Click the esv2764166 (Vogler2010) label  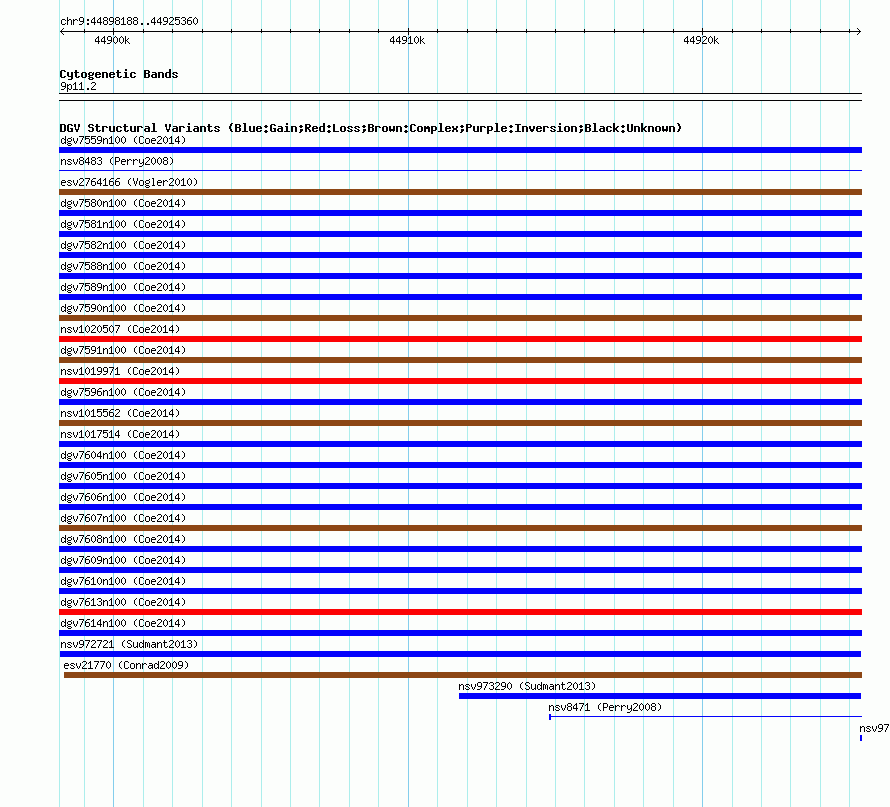pos(129,182)
